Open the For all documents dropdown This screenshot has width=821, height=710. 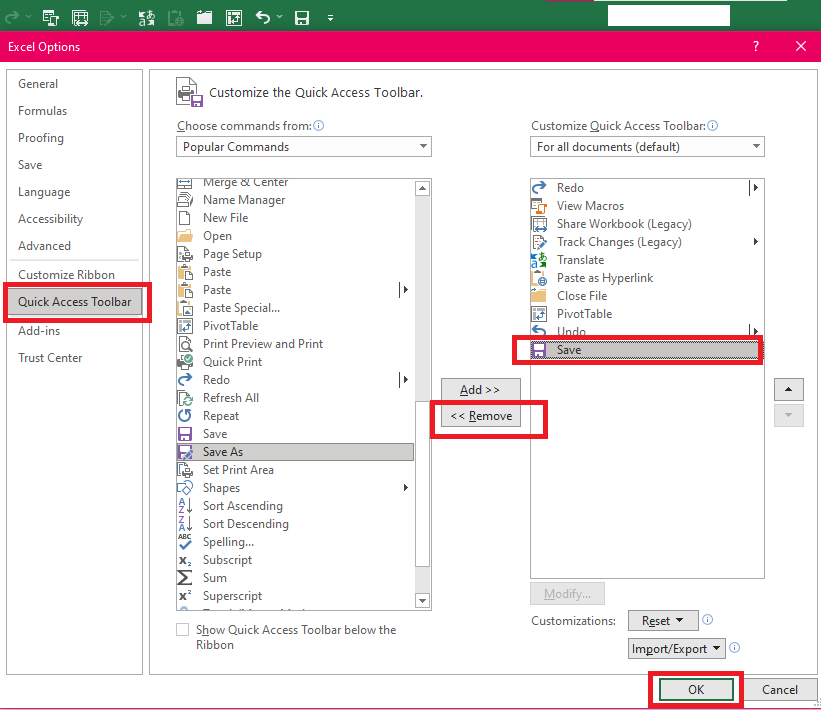(647, 147)
